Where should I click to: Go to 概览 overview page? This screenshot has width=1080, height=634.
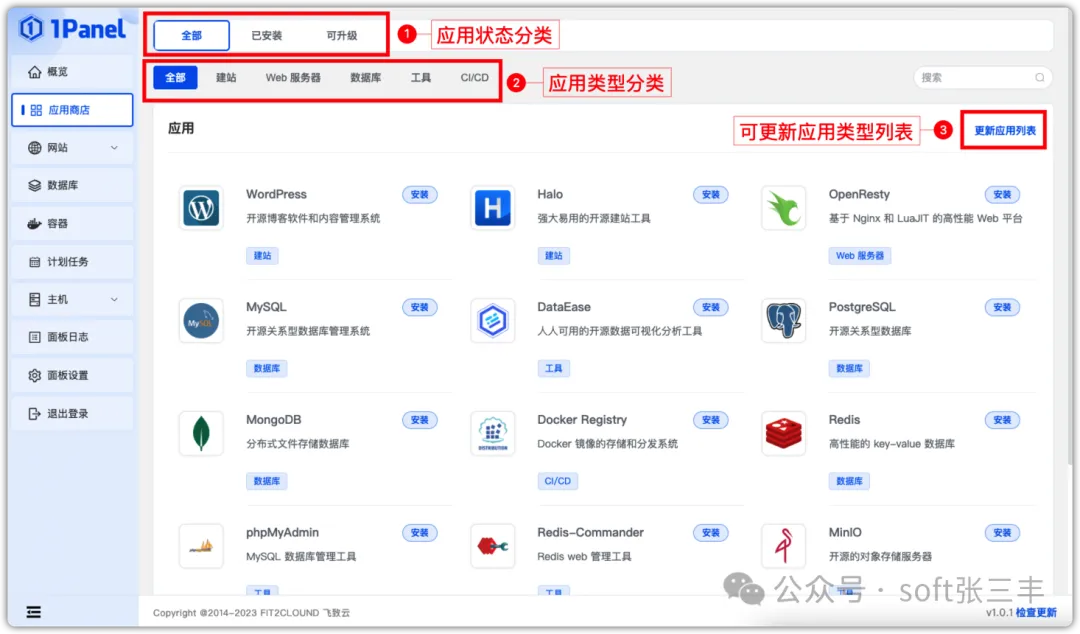[x=72, y=72]
